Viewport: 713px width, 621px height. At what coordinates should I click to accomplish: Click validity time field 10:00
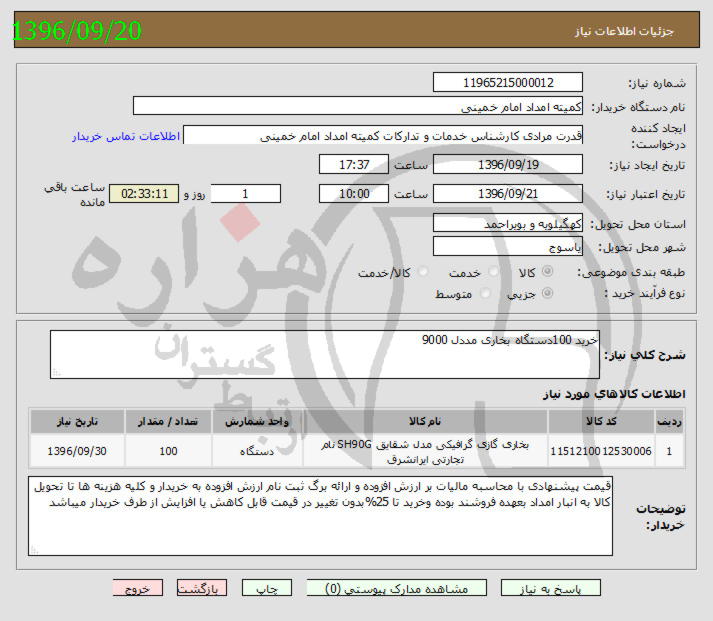point(354,194)
